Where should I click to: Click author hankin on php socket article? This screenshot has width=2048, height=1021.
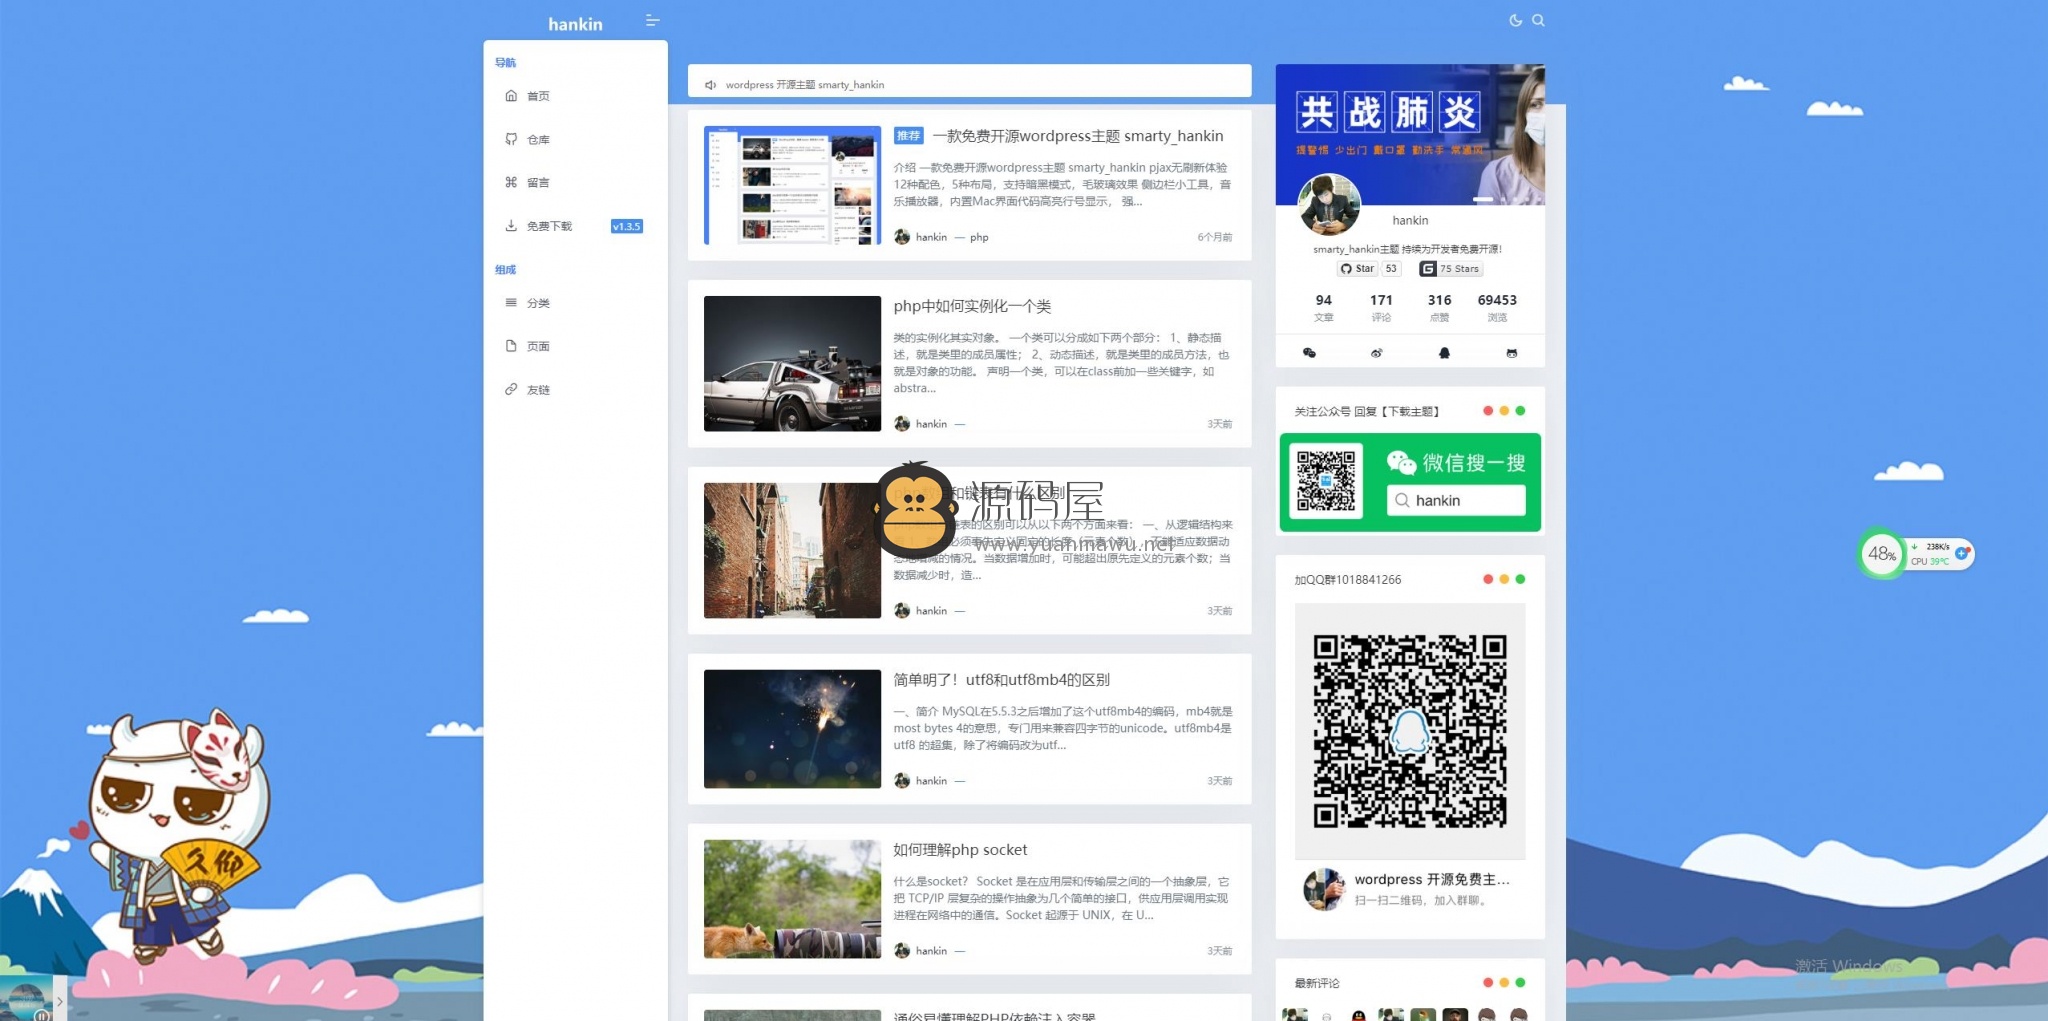tap(931, 951)
